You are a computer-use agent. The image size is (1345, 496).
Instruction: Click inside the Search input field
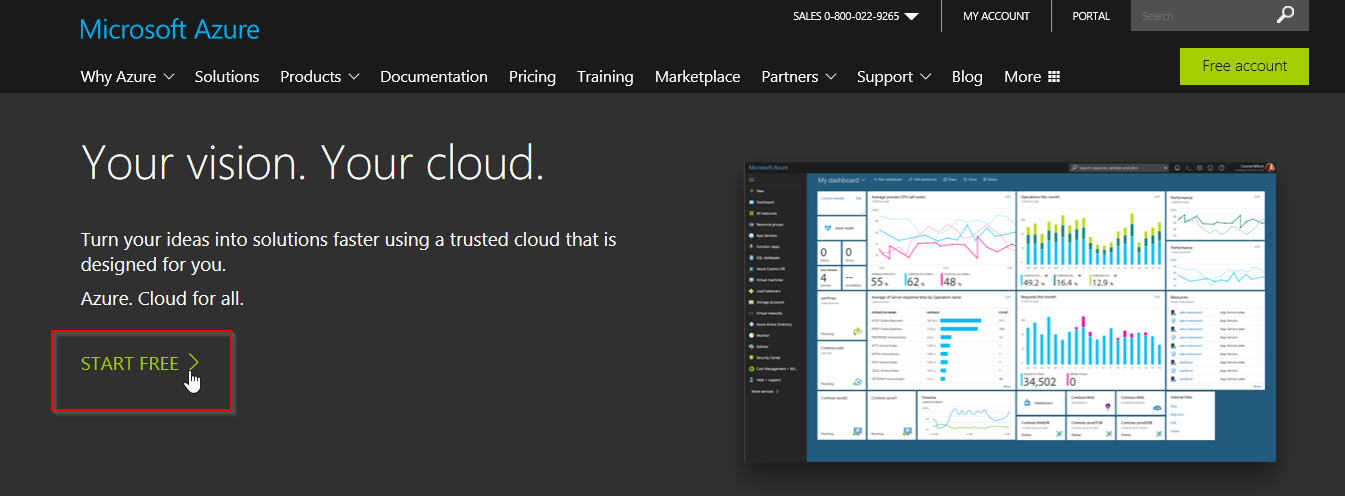pyautogui.click(x=1200, y=16)
